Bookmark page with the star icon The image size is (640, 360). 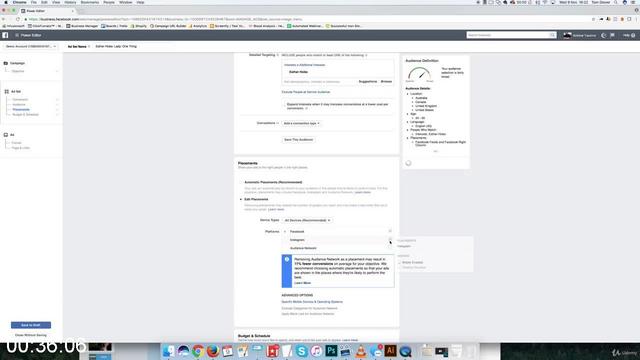click(593, 19)
